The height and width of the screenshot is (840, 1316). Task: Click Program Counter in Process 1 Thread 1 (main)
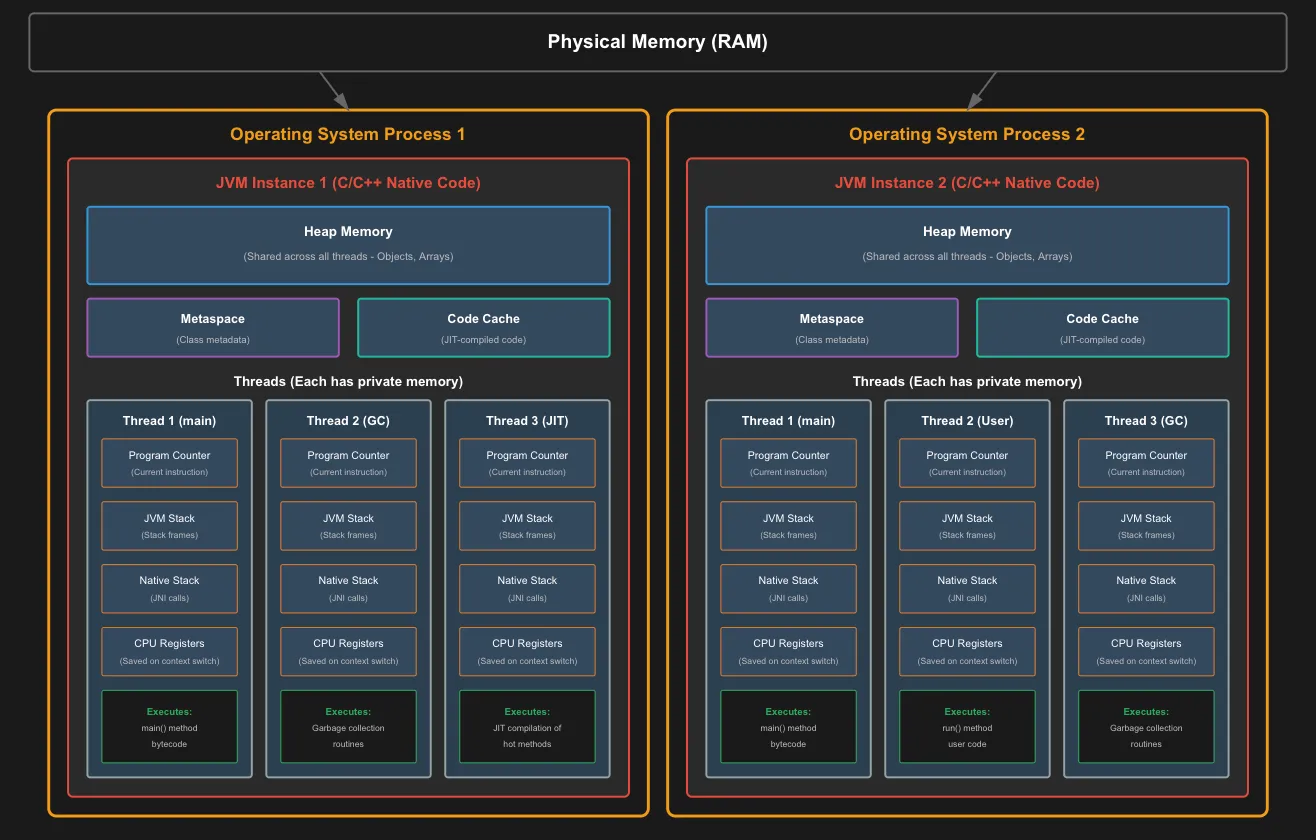[x=170, y=463]
